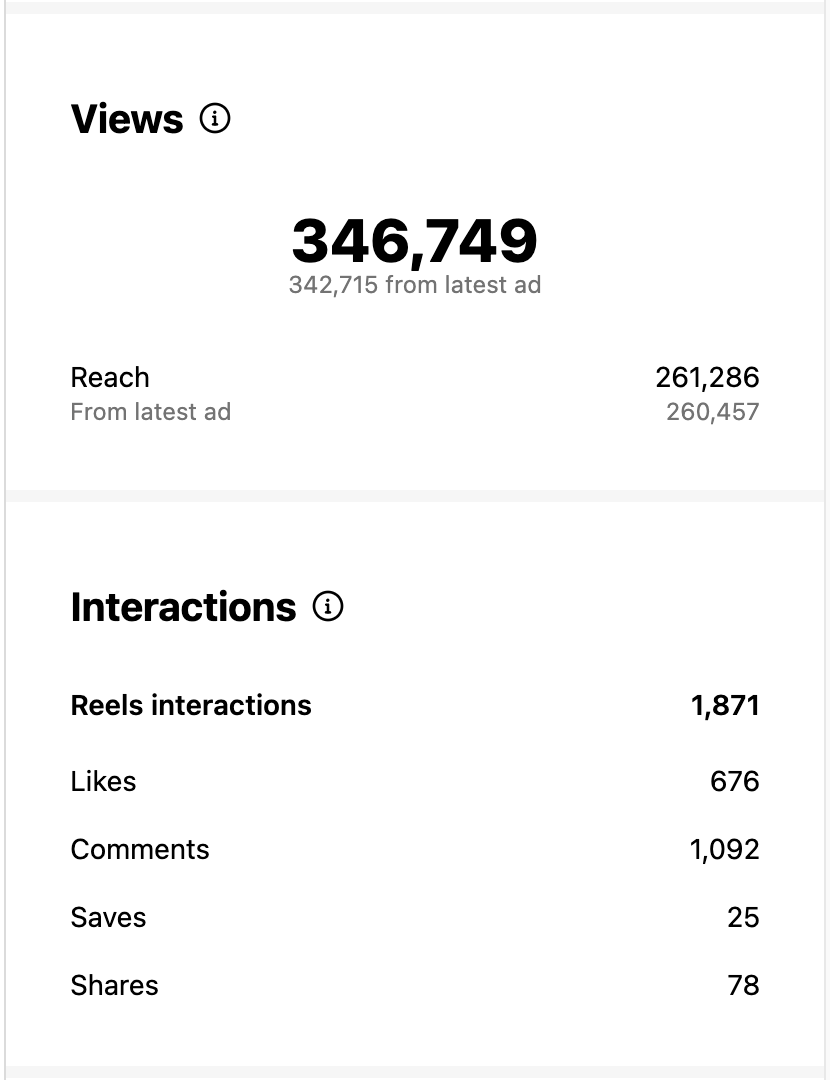Select the Shares row label
Image resolution: width=830 pixels, height=1080 pixels.
[114, 985]
